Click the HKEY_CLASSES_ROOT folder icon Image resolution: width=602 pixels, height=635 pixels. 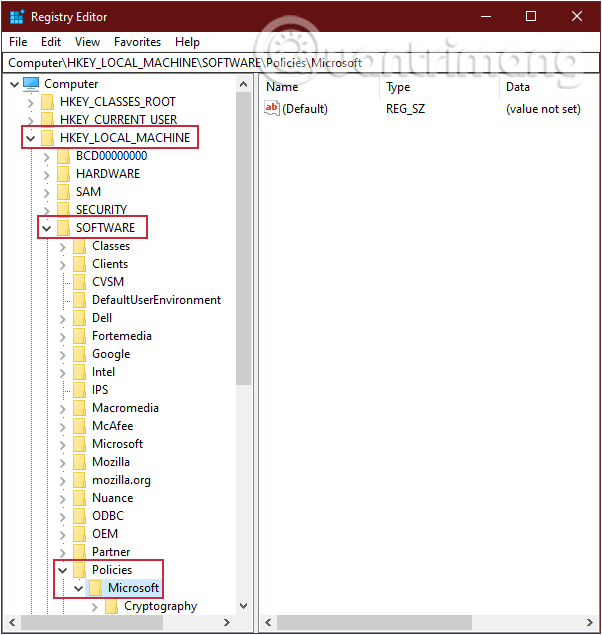click(48, 102)
